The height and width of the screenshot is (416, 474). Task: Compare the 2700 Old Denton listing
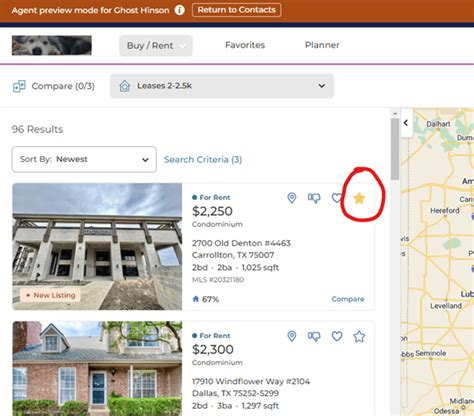[348, 299]
